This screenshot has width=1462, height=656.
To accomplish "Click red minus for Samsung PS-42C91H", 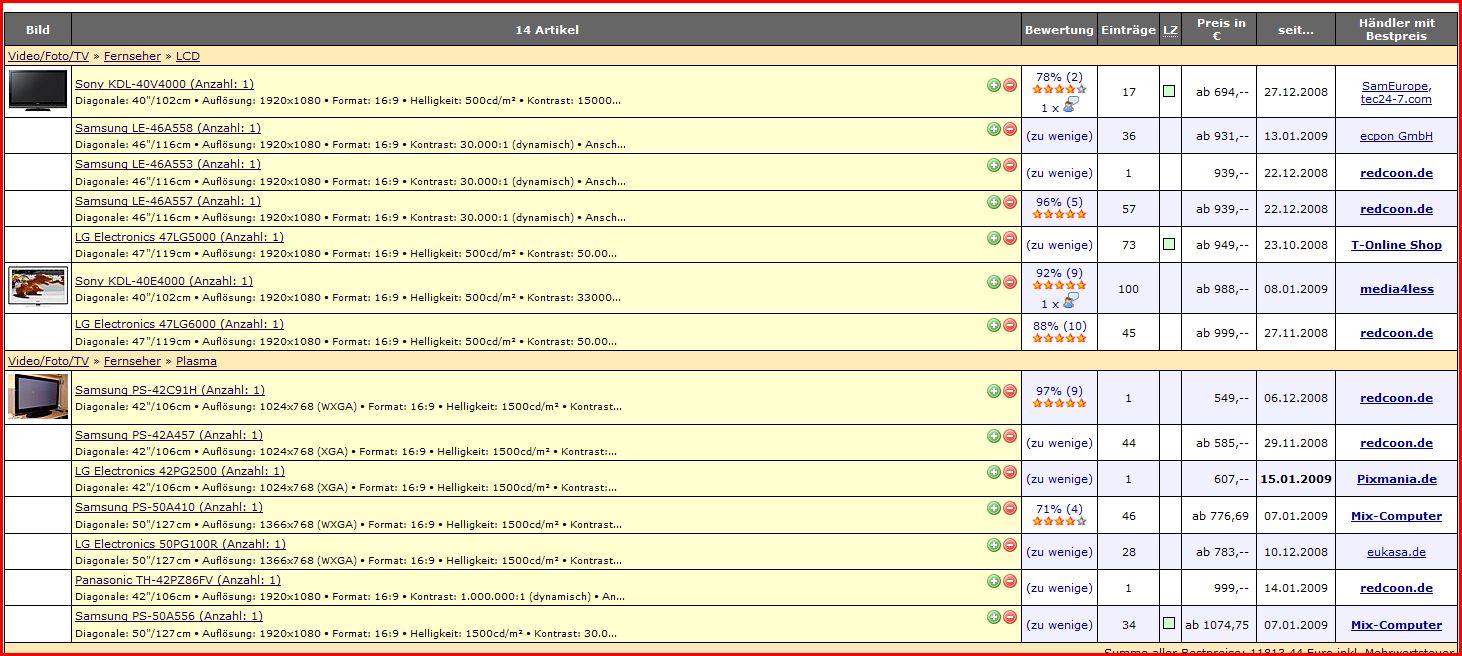I will click(x=1010, y=391).
